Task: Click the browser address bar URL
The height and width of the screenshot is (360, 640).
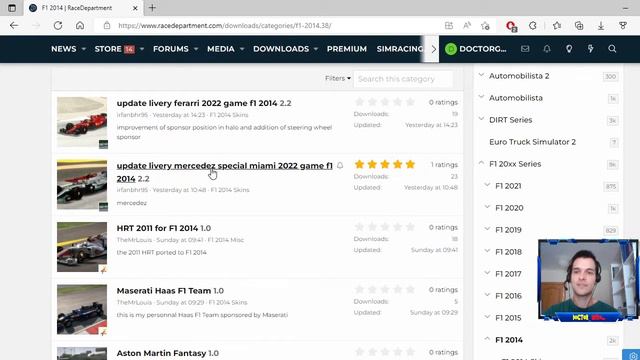Action: 225,26
